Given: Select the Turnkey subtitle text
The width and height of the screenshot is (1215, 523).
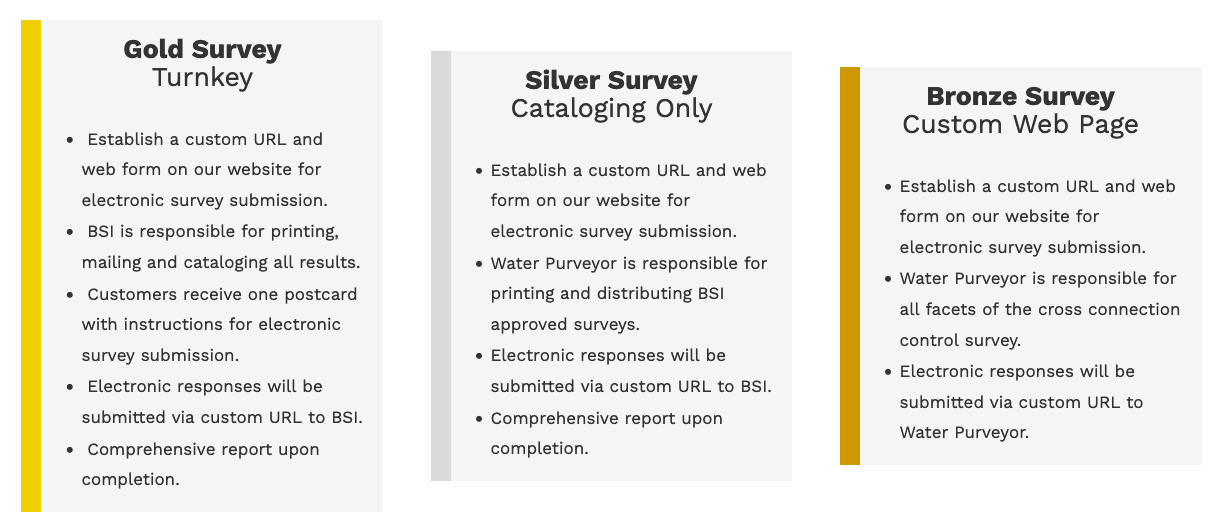Looking at the screenshot, I should (202, 77).
